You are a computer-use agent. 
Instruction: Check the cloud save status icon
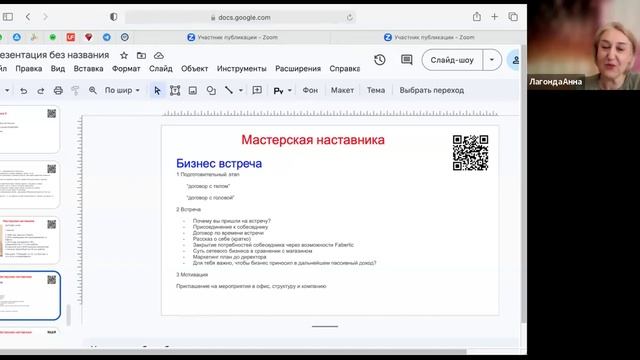159,55
